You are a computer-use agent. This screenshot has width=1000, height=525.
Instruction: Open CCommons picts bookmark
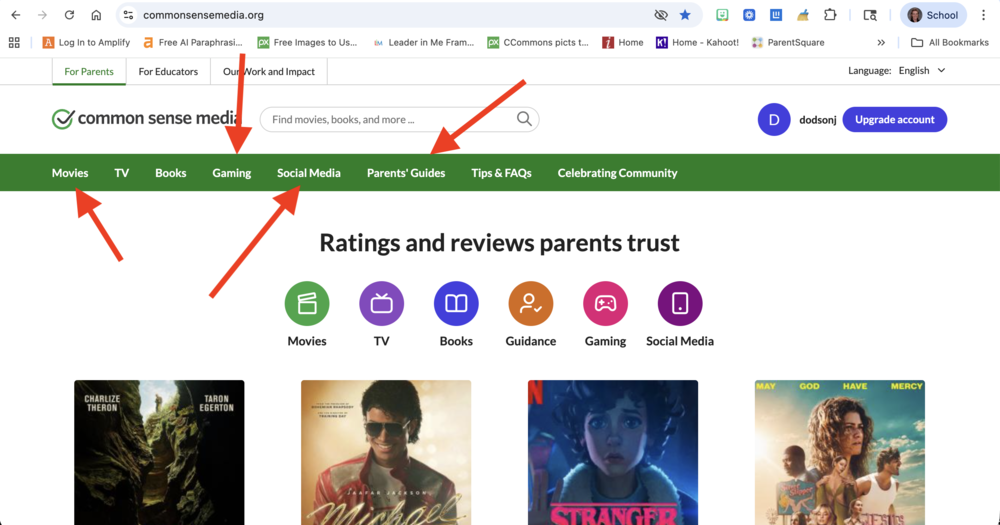(x=538, y=43)
